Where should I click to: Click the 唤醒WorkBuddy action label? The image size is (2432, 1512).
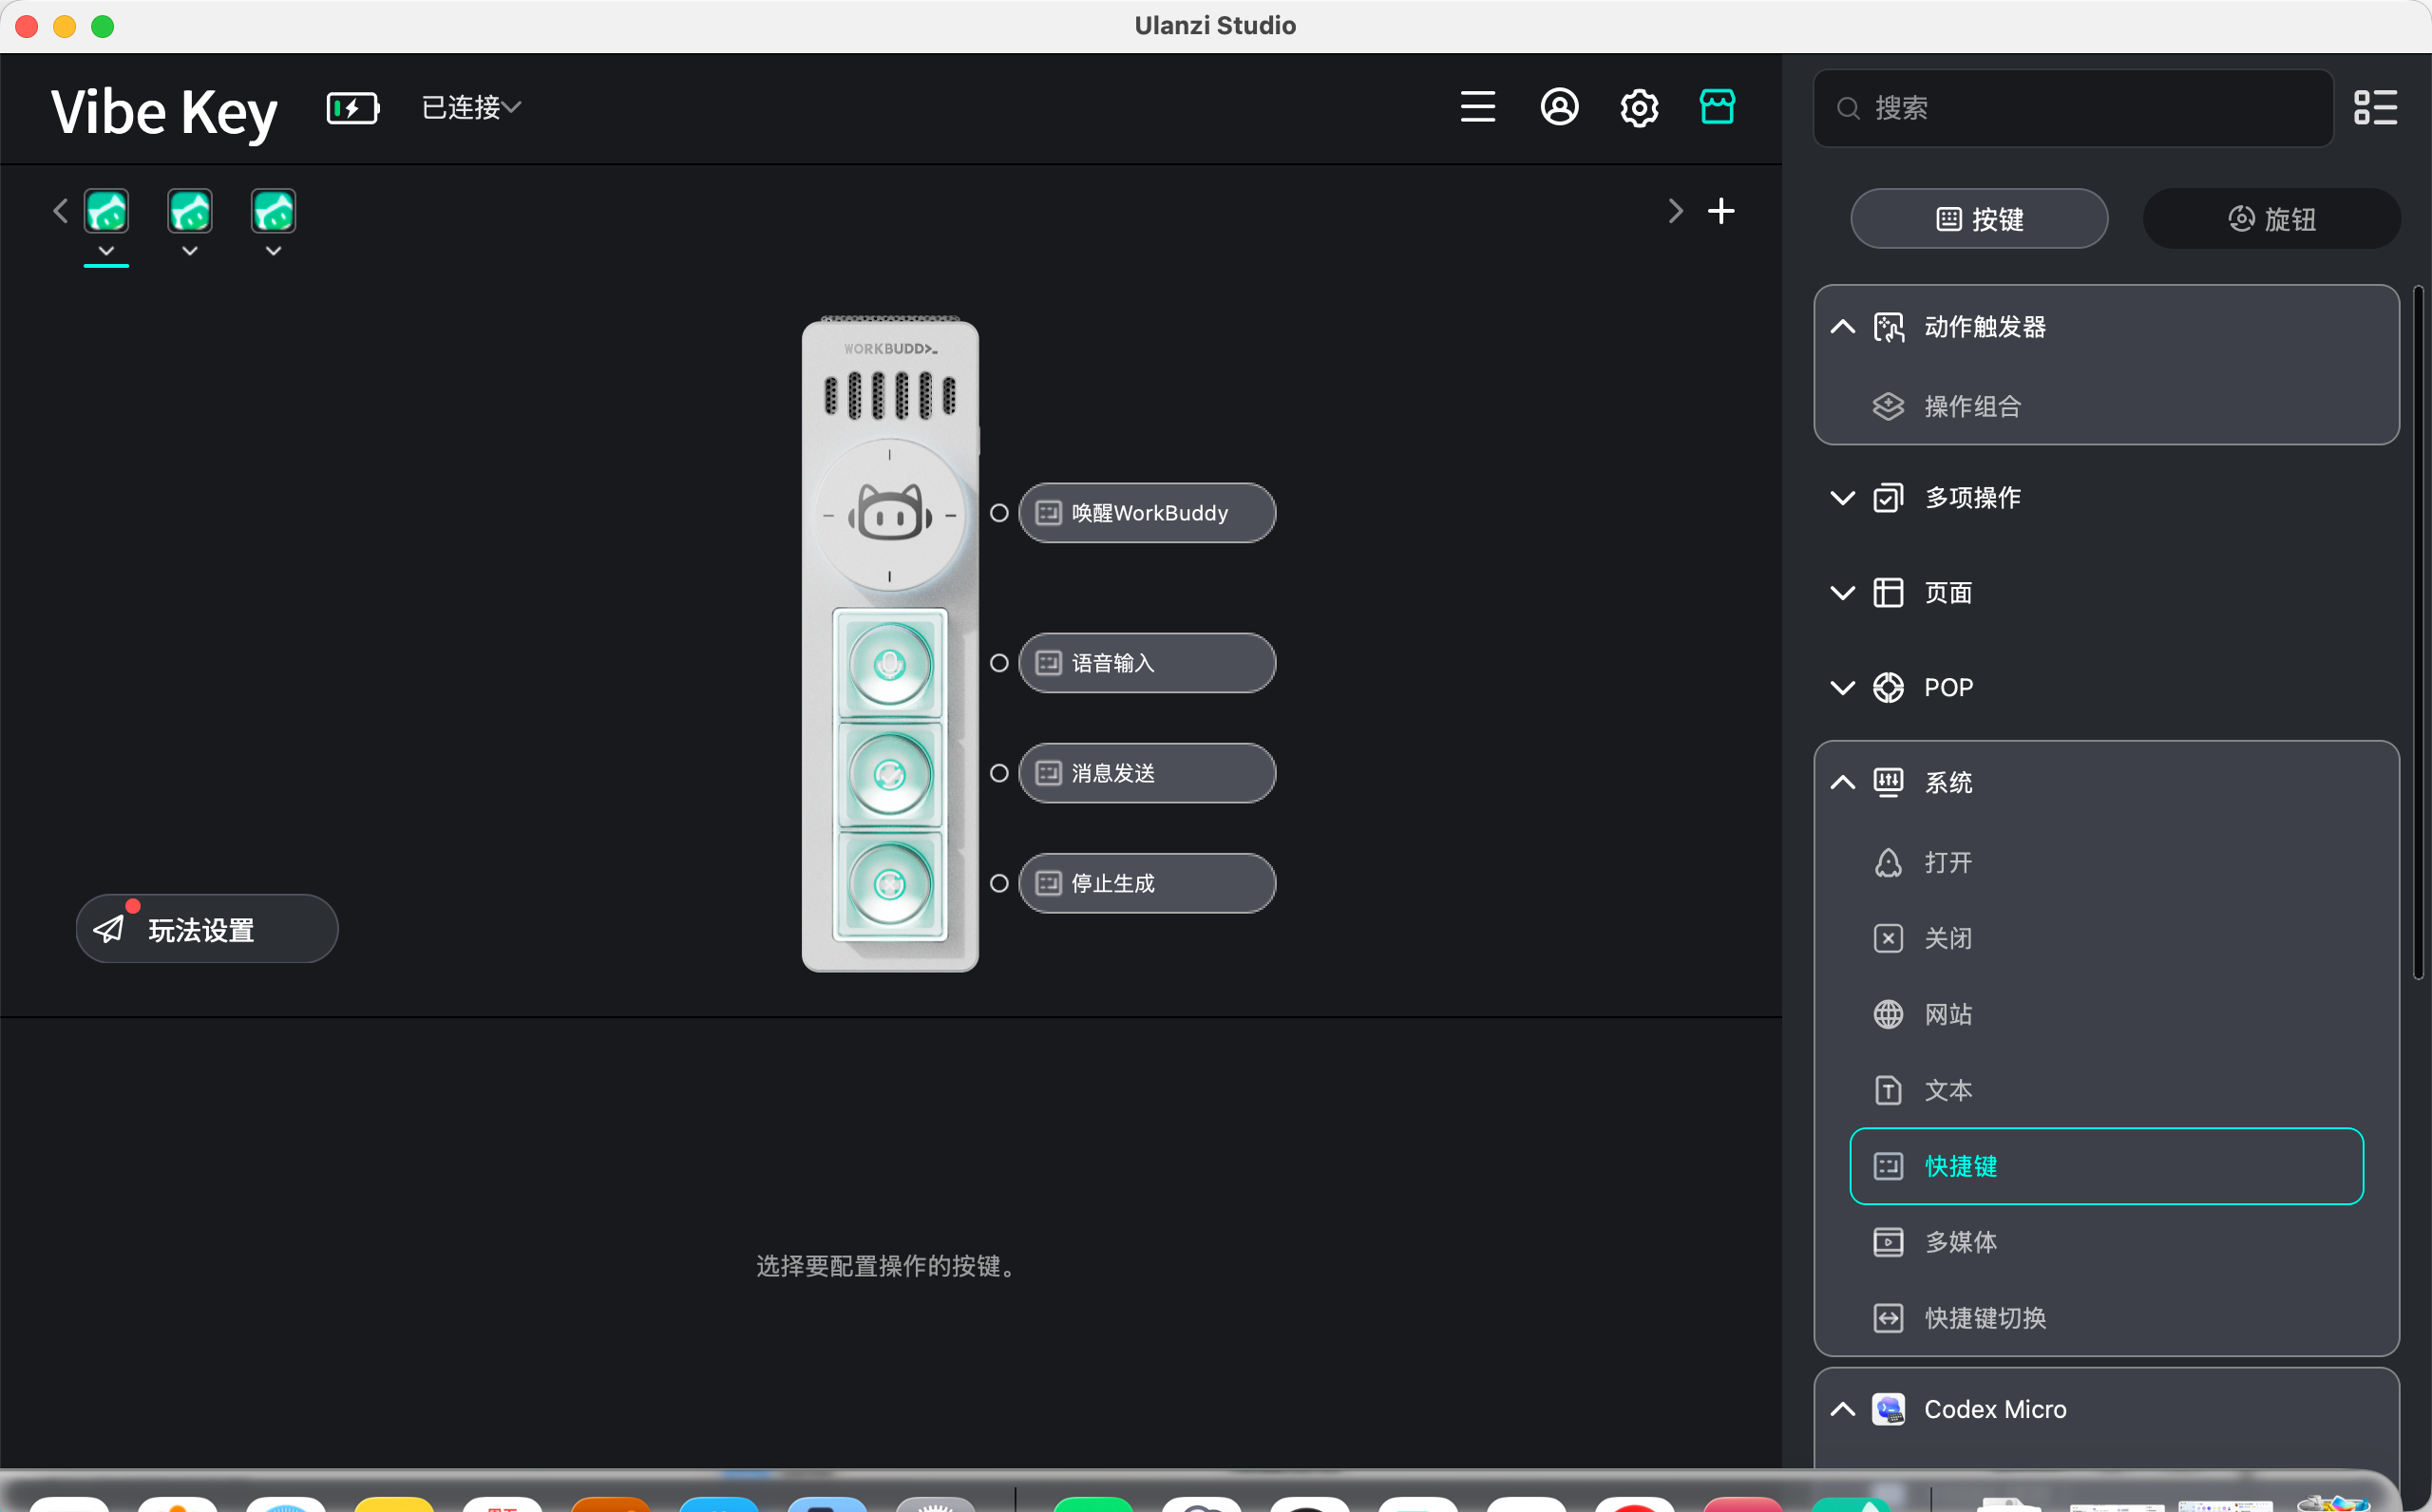(x=1147, y=513)
